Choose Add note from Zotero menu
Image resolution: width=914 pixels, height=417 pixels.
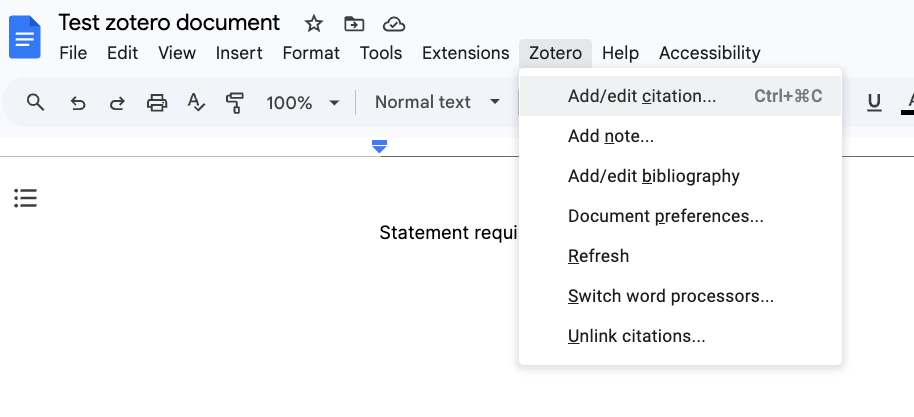[x=680, y=136]
